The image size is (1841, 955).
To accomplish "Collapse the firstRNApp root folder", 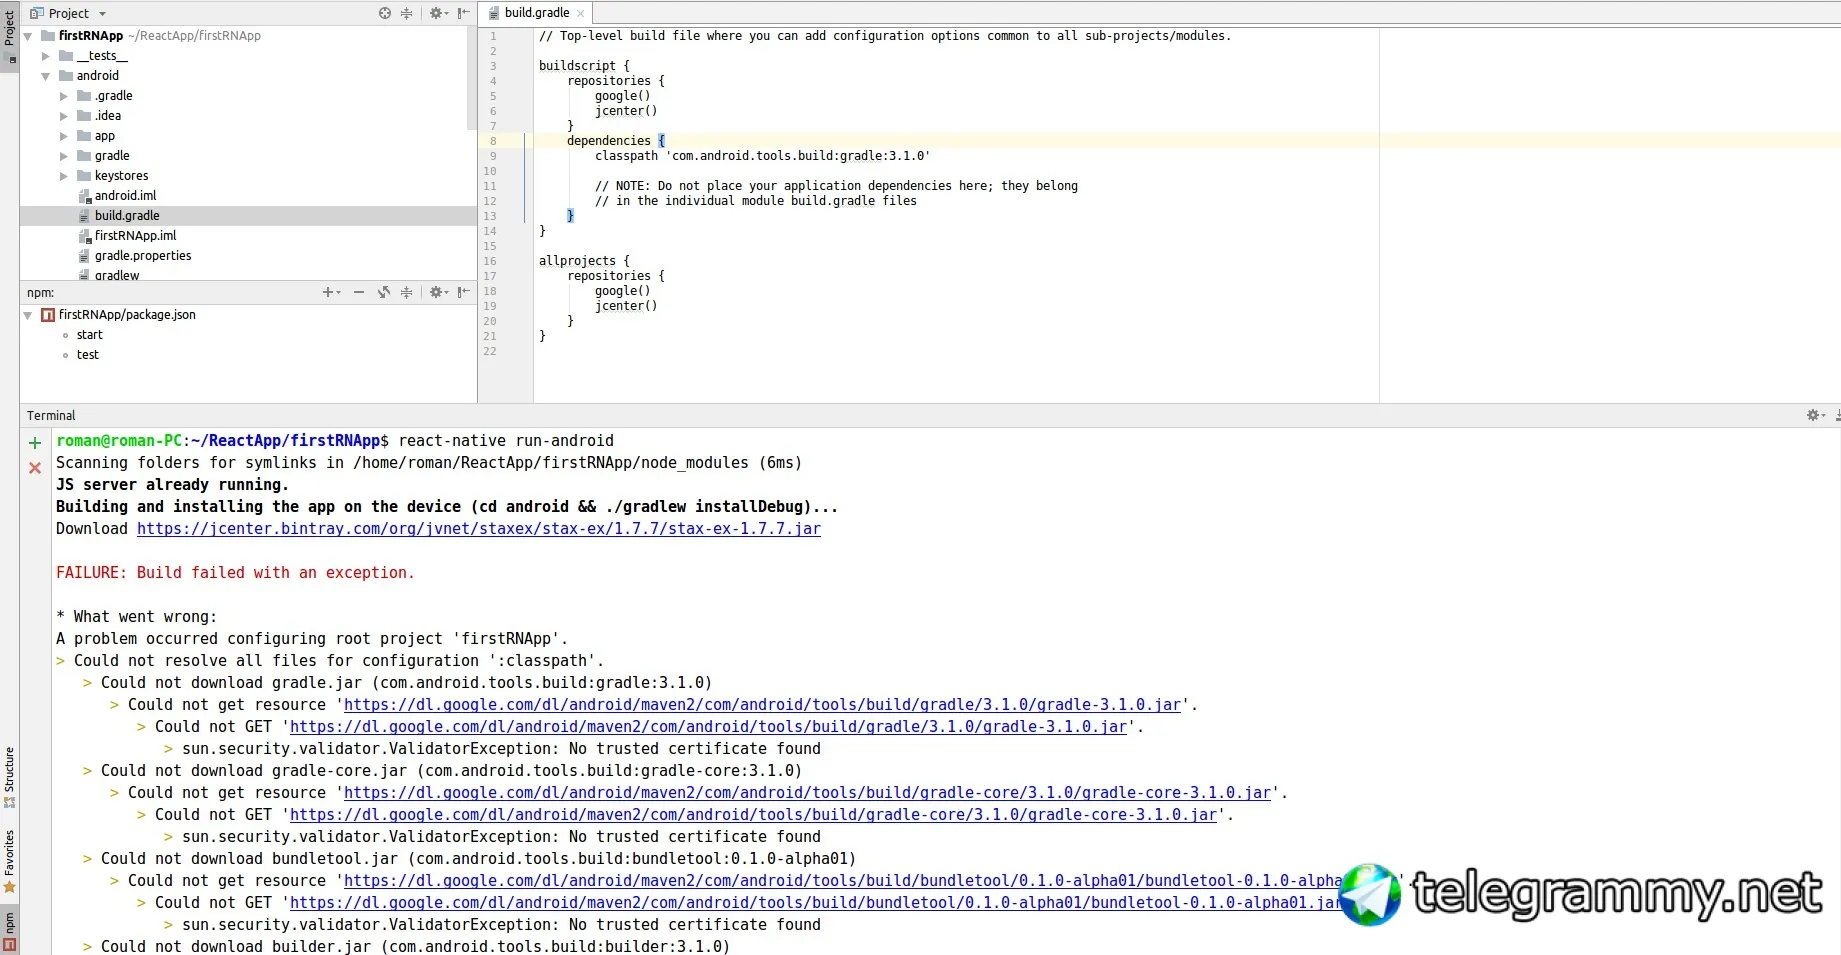I will click(x=28, y=36).
